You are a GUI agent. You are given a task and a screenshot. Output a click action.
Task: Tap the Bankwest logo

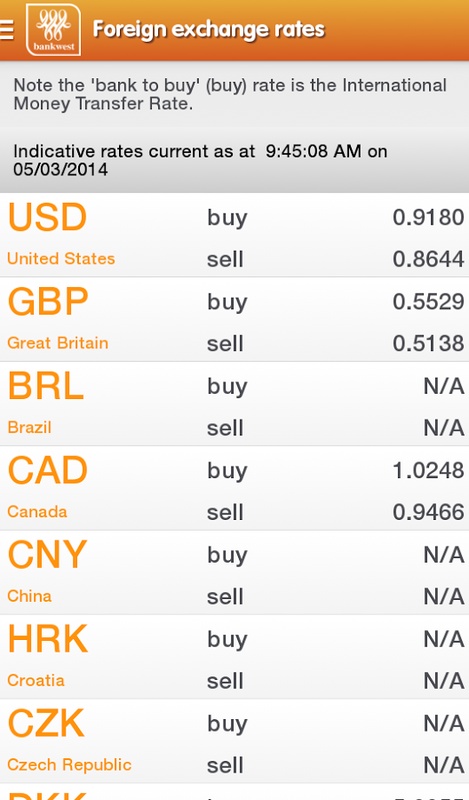(54, 30)
